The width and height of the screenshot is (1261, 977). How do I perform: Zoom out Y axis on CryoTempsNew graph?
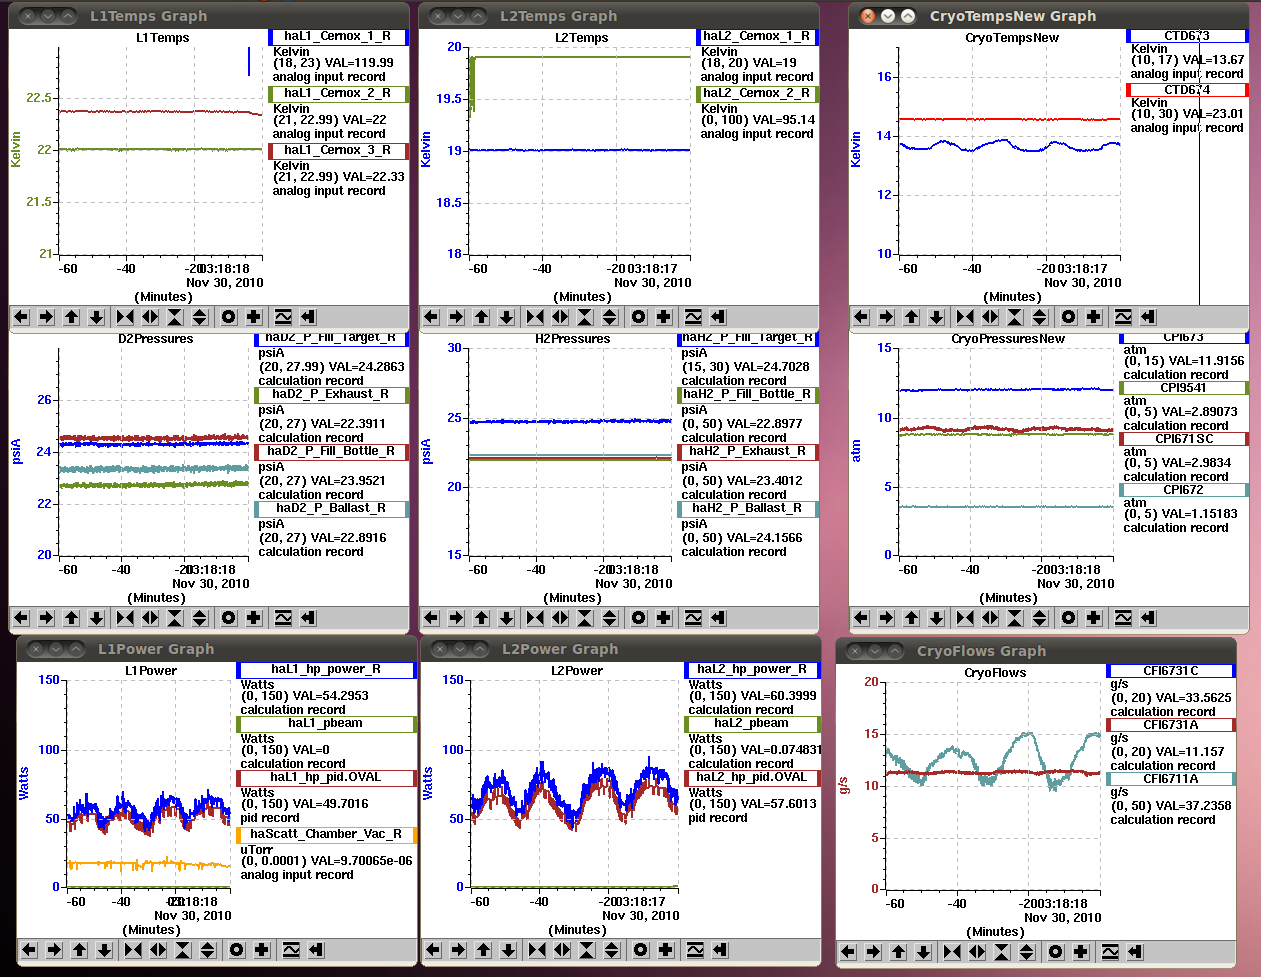pos(1040,317)
